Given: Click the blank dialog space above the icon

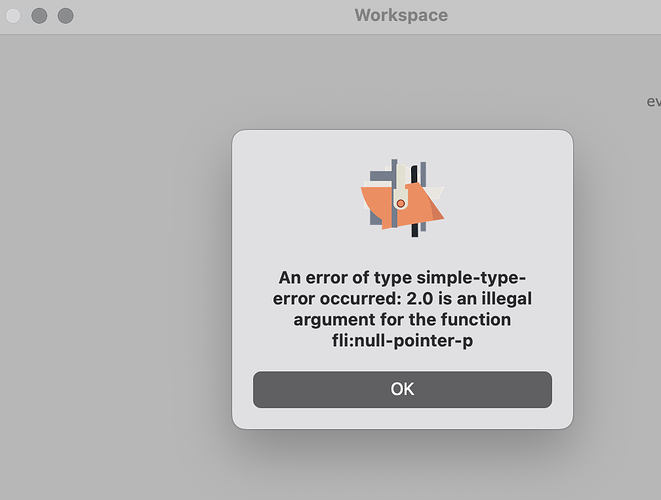Looking at the screenshot, I should pos(402,144).
